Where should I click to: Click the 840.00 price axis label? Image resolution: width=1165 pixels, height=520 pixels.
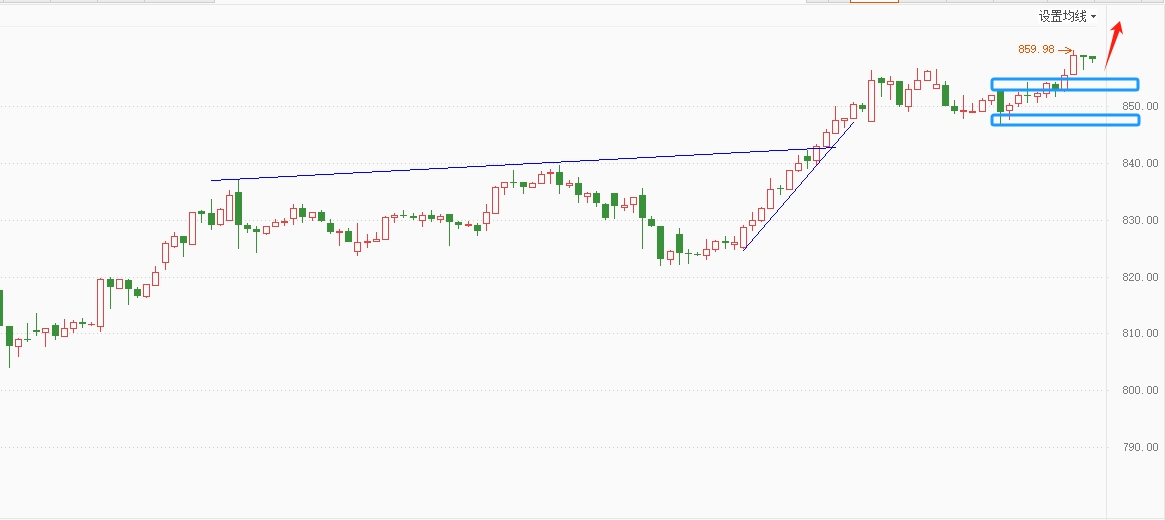coord(1140,163)
